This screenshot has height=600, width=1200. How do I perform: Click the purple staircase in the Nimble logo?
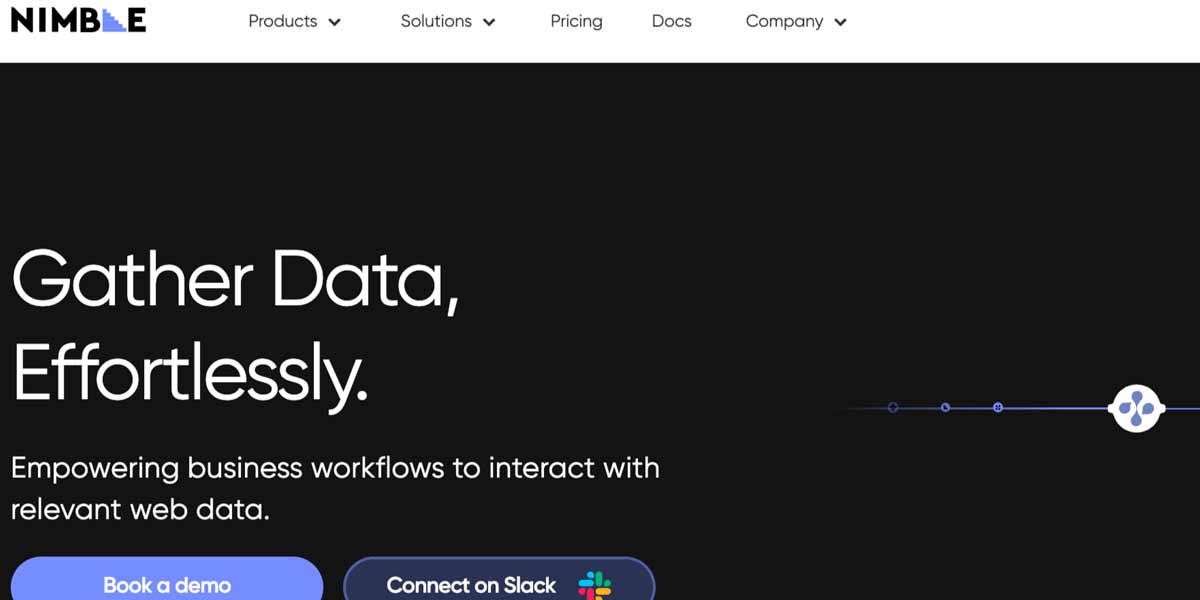tap(114, 20)
